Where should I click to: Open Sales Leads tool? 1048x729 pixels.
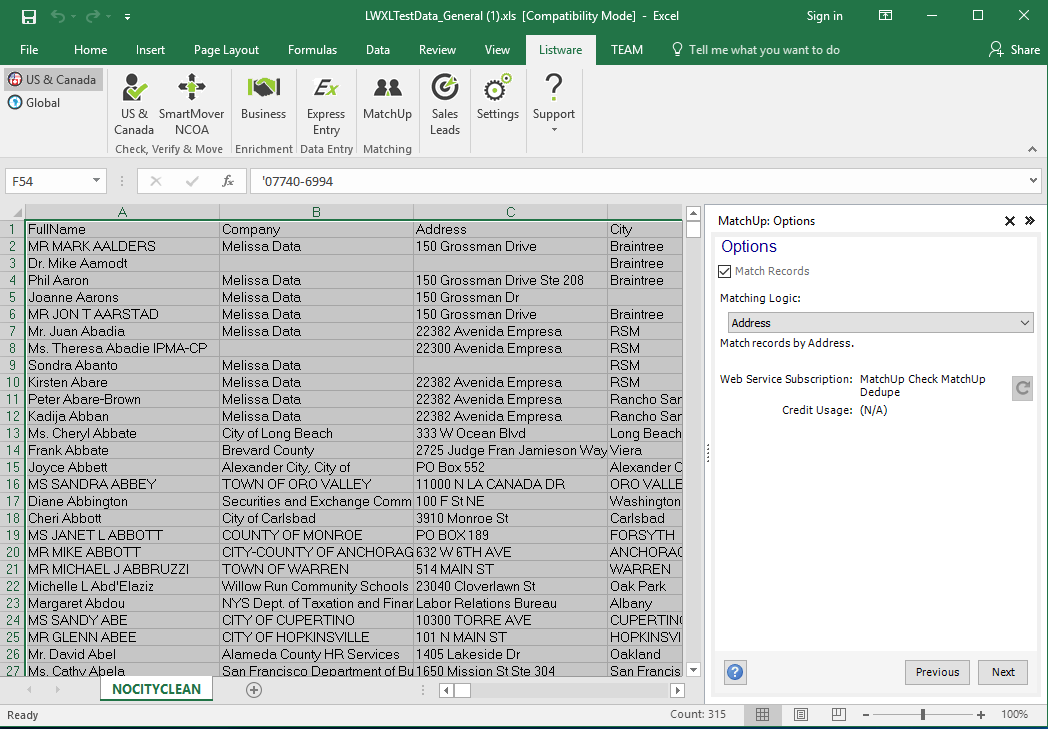445,104
